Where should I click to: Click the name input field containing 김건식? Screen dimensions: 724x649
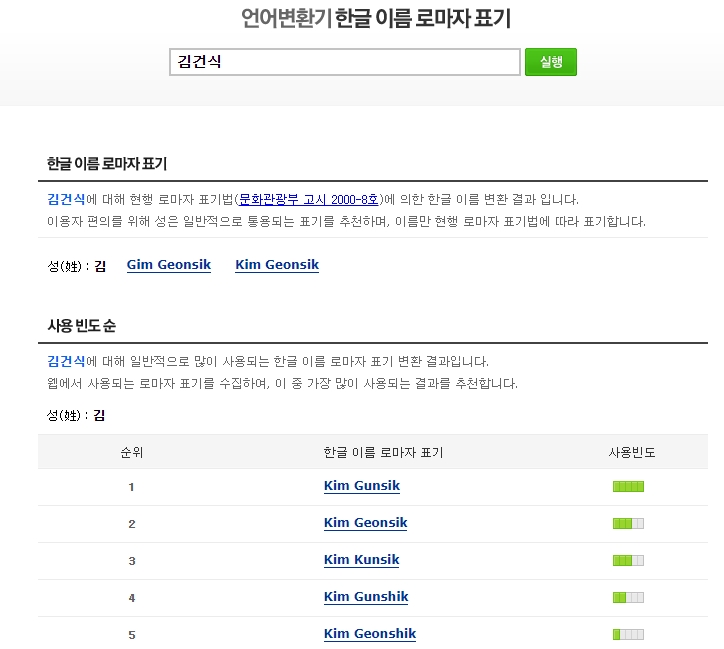pos(344,62)
